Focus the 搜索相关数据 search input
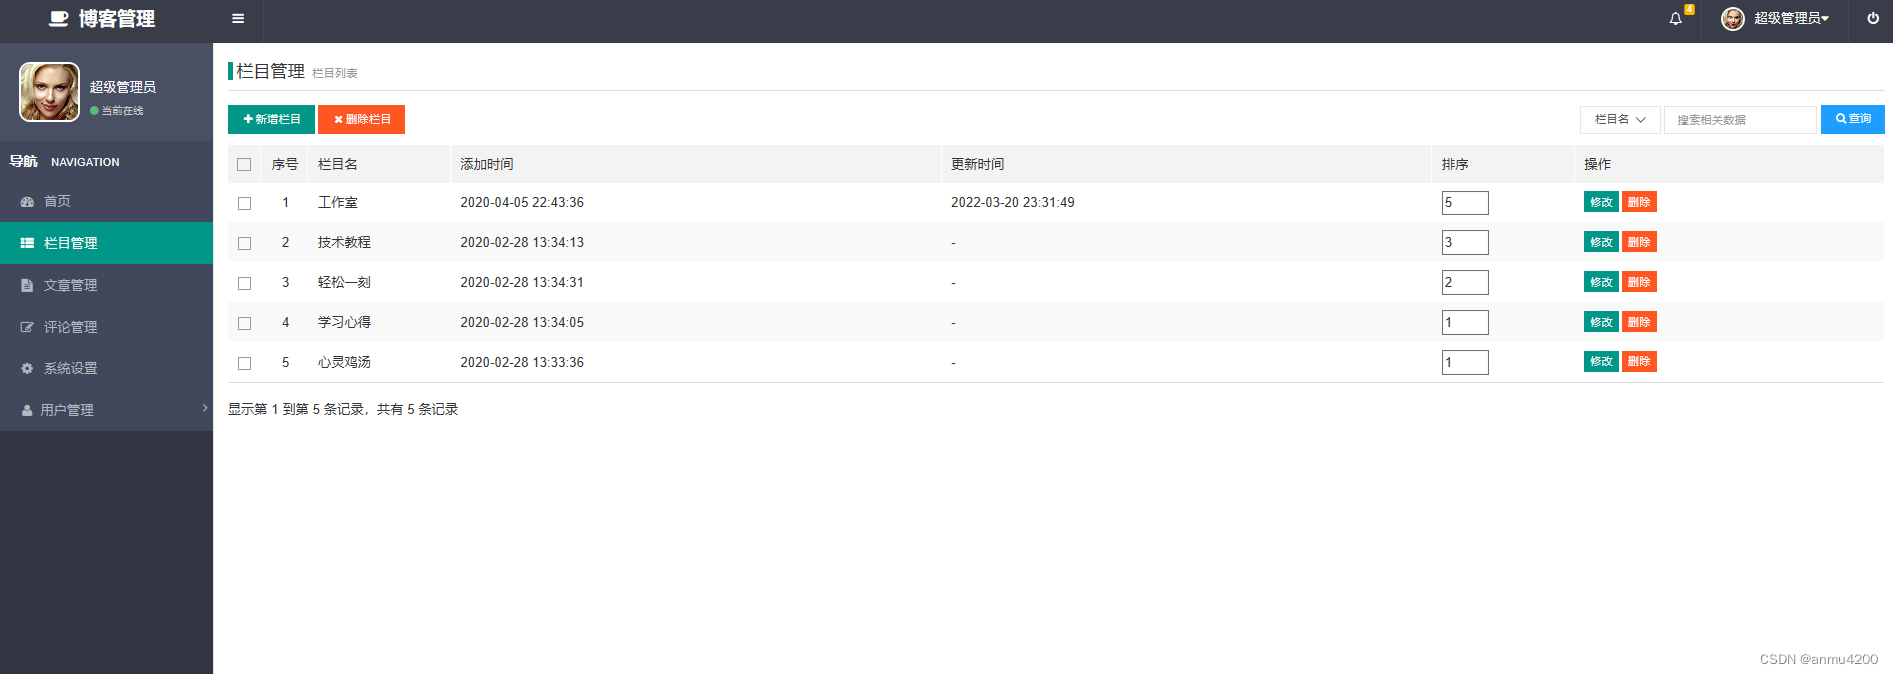1893x674 pixels. pyautogui.click(x=1740, y=119)
